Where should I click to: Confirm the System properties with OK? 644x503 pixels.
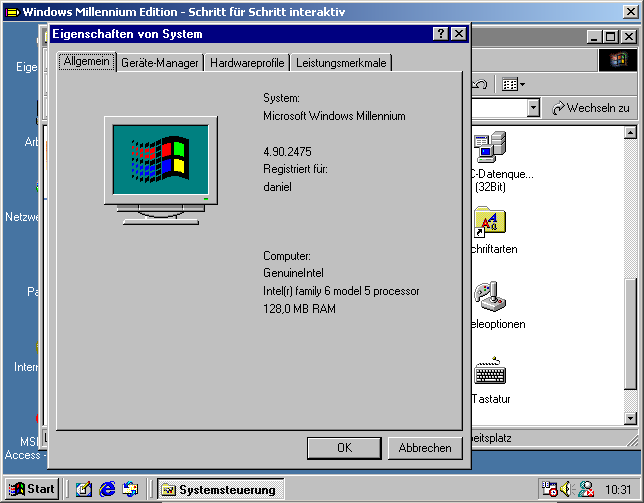click(344, 448)
